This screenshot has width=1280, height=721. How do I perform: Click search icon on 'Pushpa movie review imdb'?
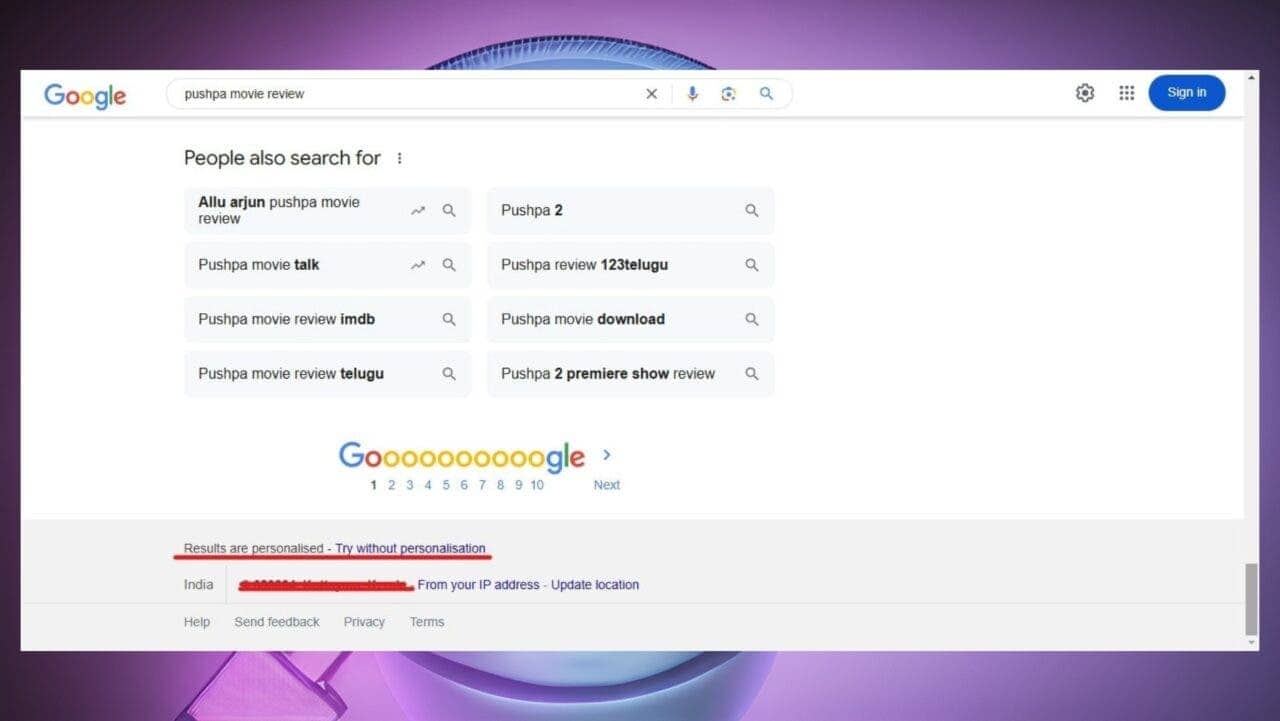pyautogui.click(x=449, y=319)
